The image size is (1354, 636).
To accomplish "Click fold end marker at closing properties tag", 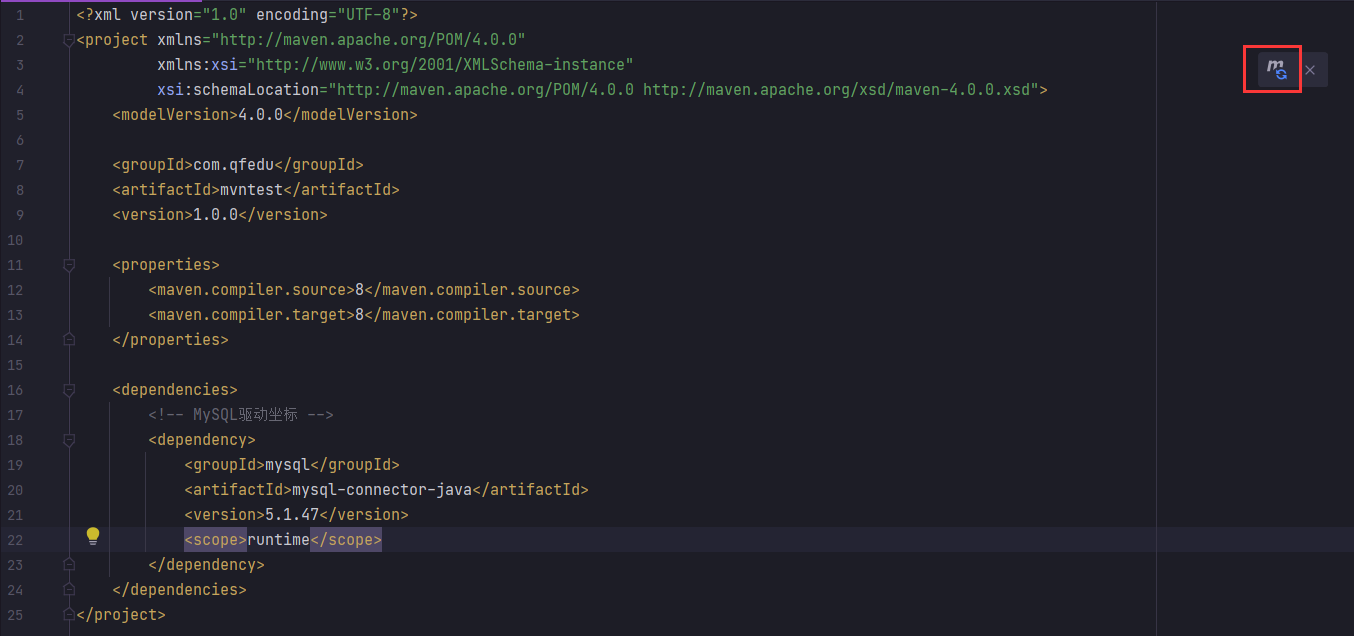I will [x=69, y=340].
